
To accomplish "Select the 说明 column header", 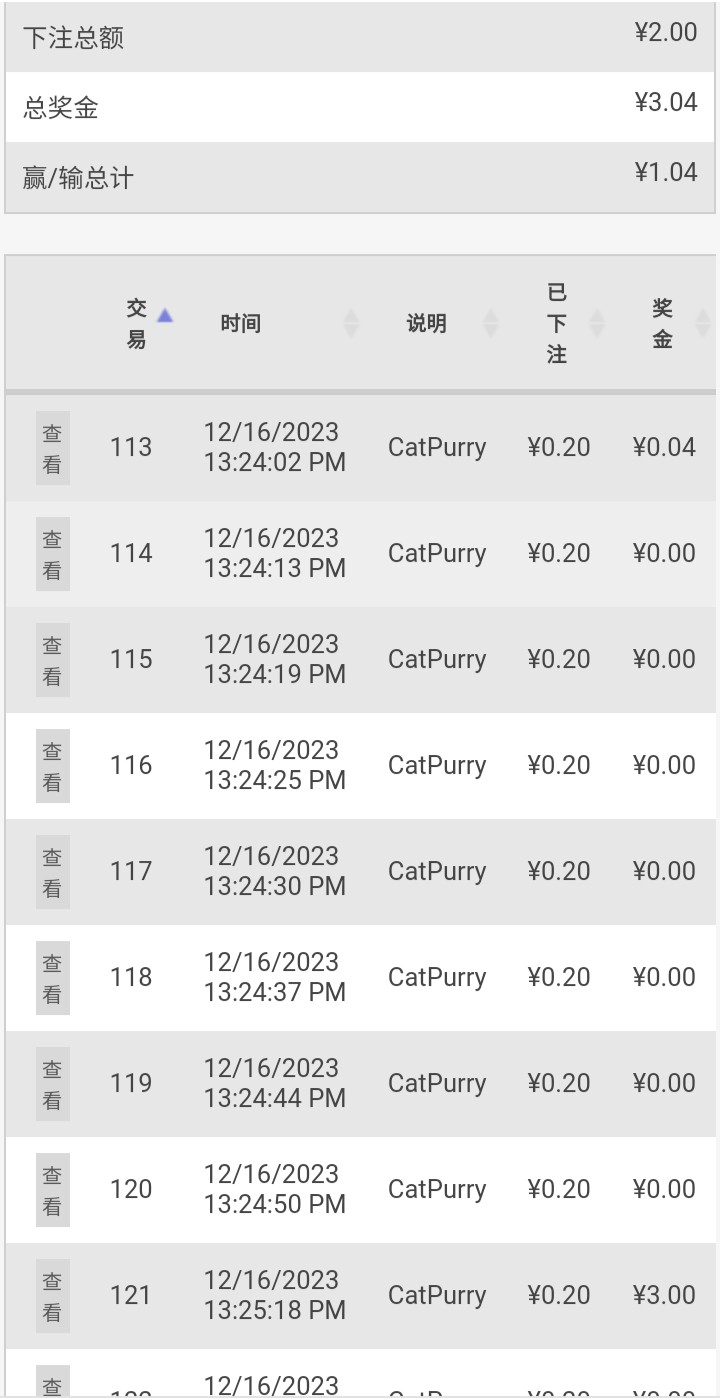I will (x=427, y=323).
